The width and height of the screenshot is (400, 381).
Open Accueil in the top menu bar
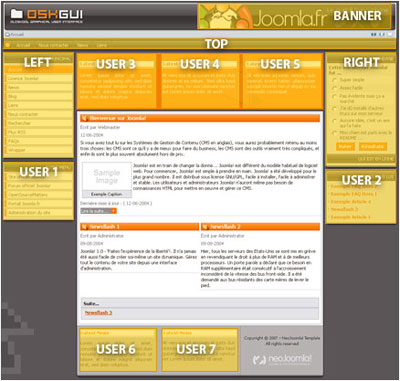[23, 45]
